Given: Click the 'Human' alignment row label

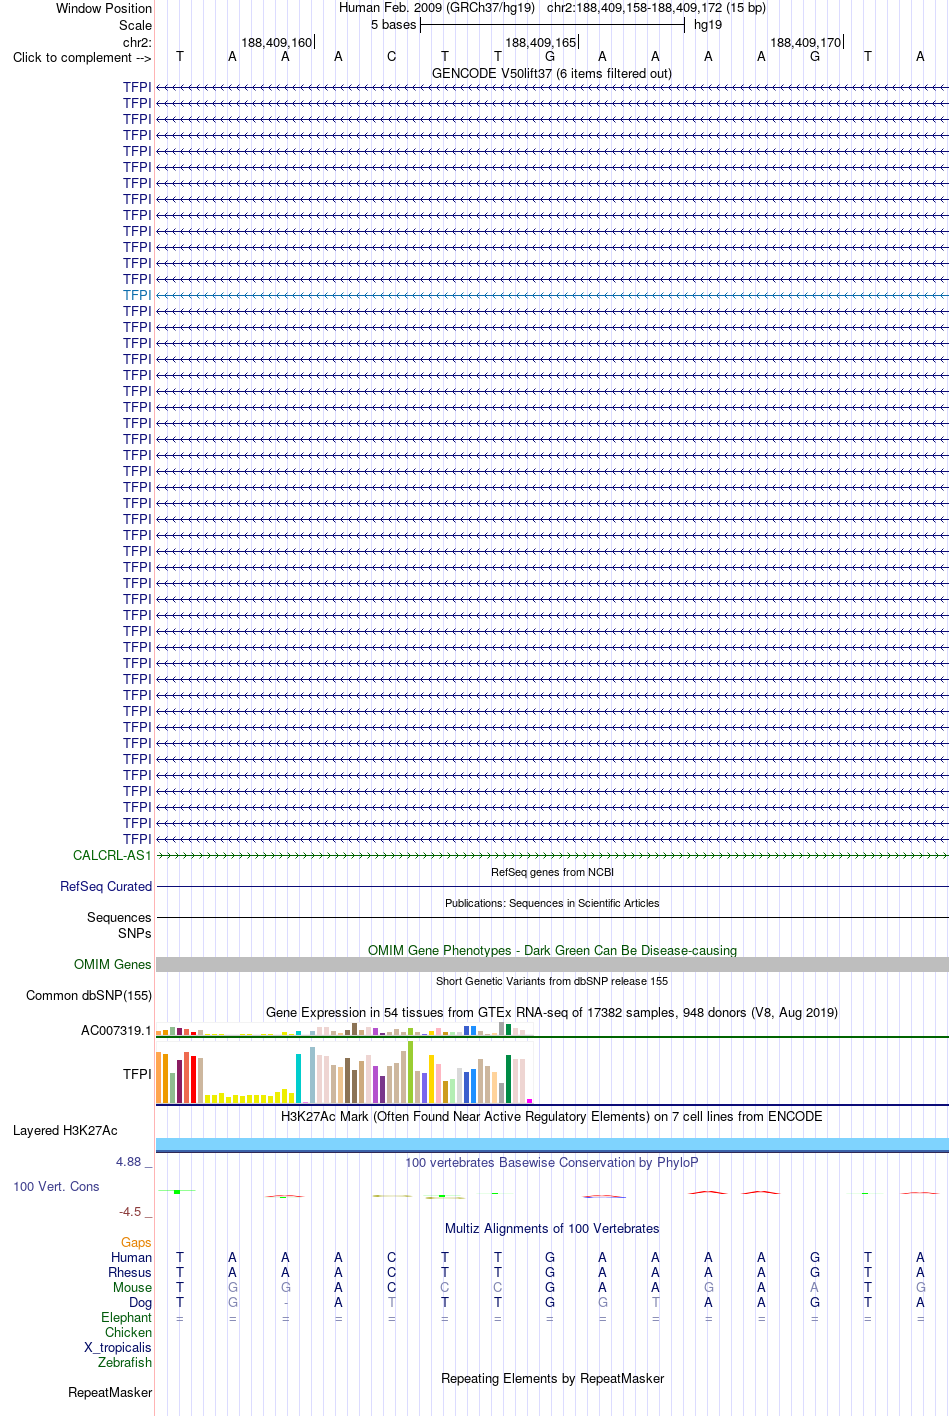Looking at the screenshot, I should [131, 1257].
